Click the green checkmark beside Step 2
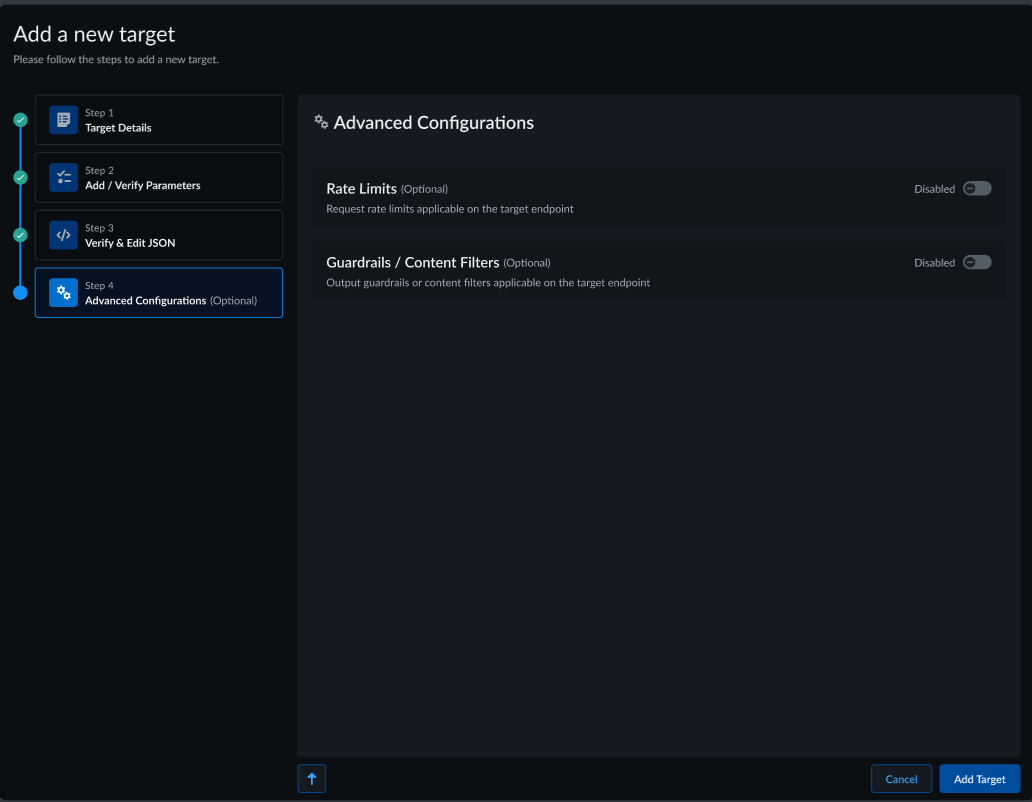This screenshot has width=1032, height=802. pyautogui.click(x=20, y=178)
